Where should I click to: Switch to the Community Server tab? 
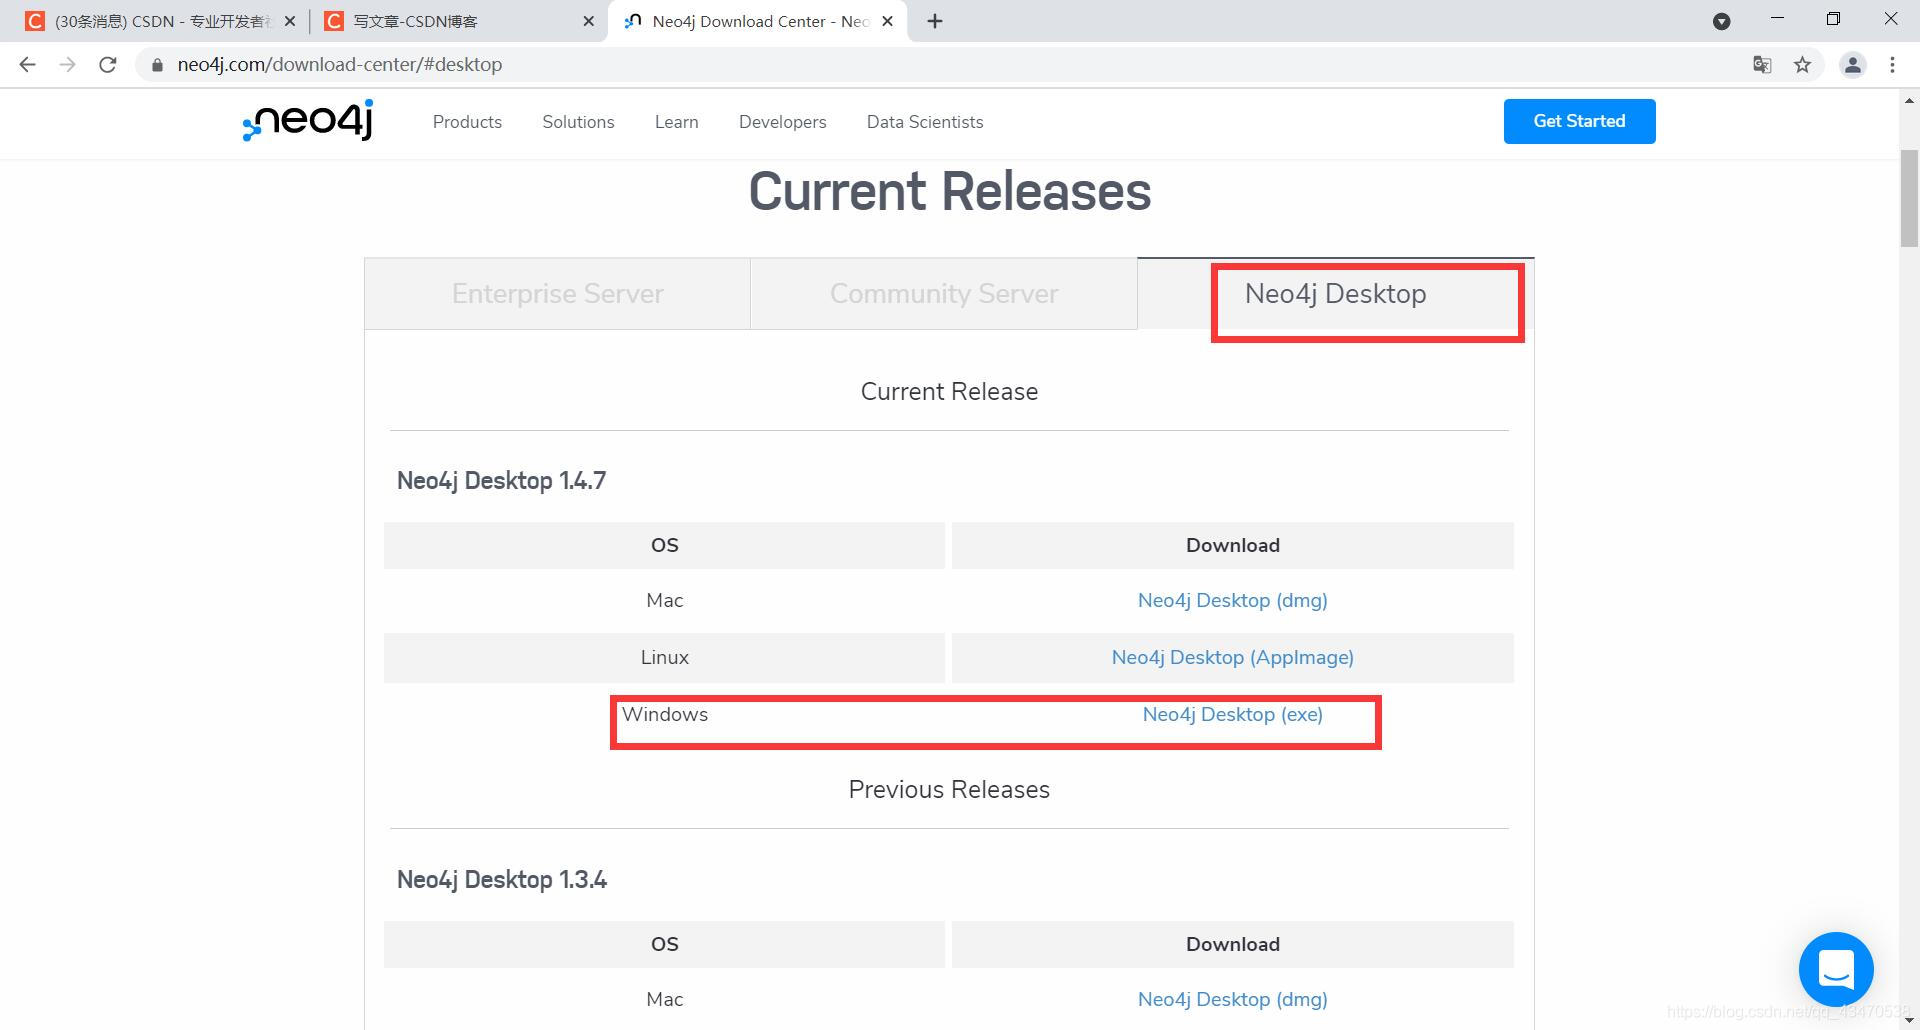943,293
